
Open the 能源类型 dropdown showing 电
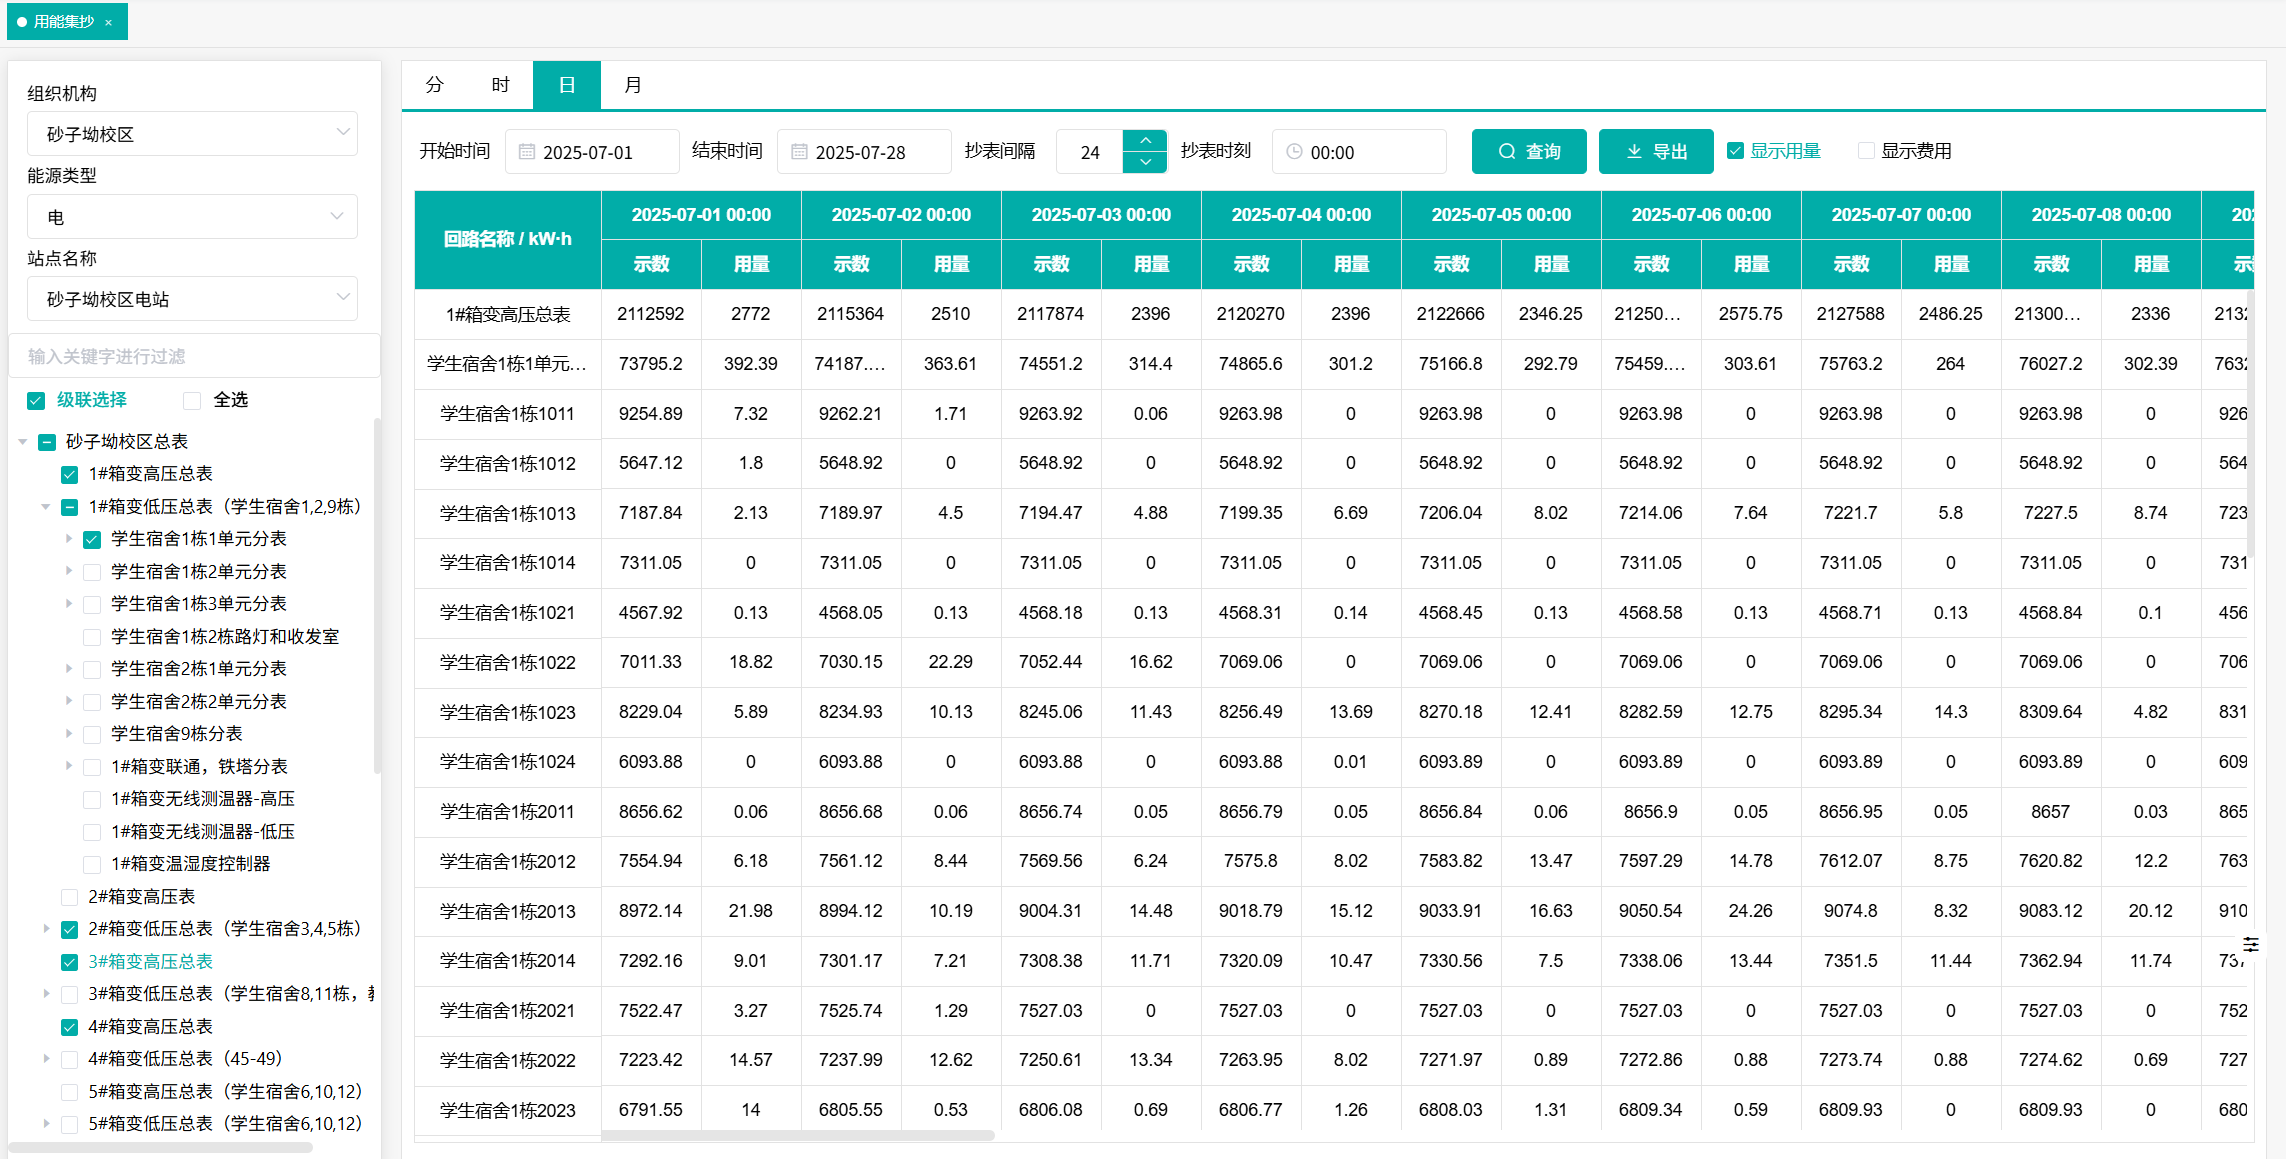tap(192, 217)
